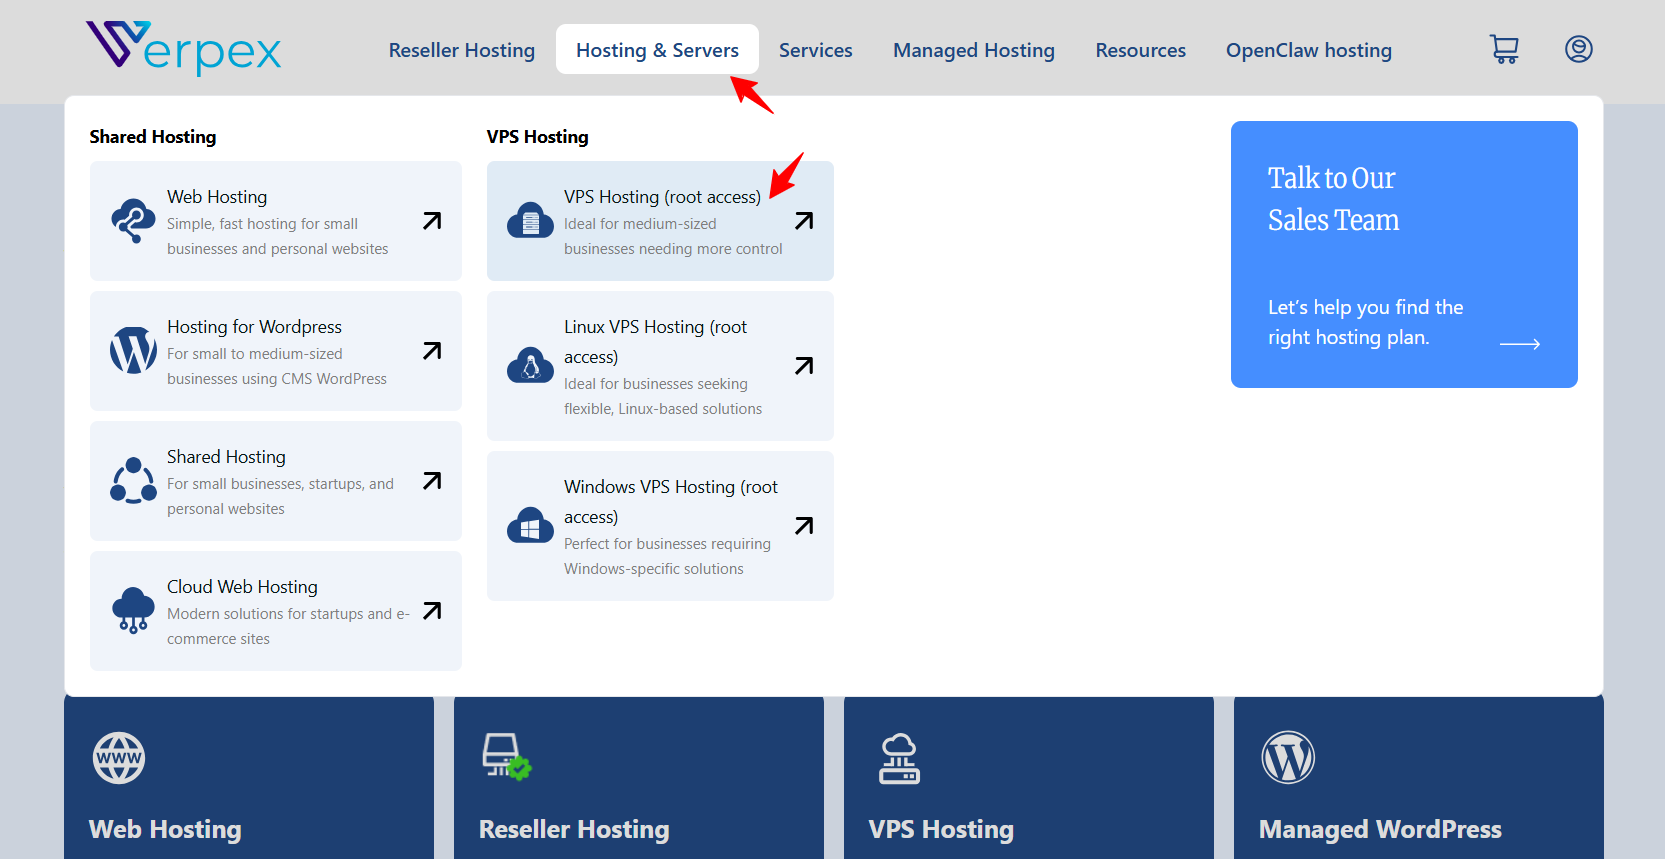Open the Shared Hosting title link in the menu

(x=226, y=457)
